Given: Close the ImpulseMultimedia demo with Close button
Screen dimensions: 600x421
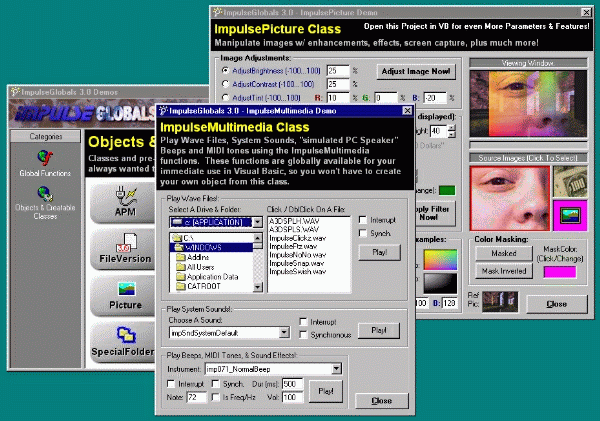Looking at the screenshot, I should [382, 401].
